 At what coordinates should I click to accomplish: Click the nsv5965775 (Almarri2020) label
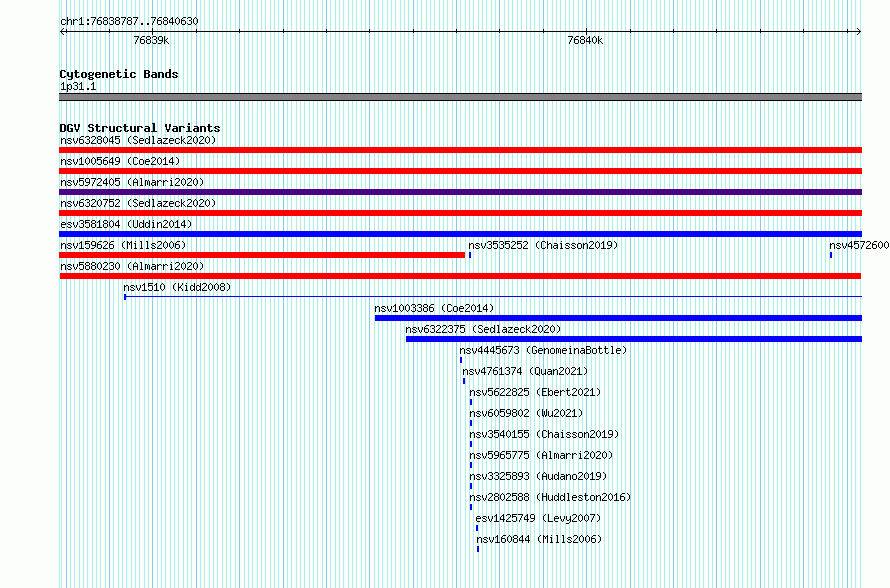pyautogui.click(x=541, y=455)
